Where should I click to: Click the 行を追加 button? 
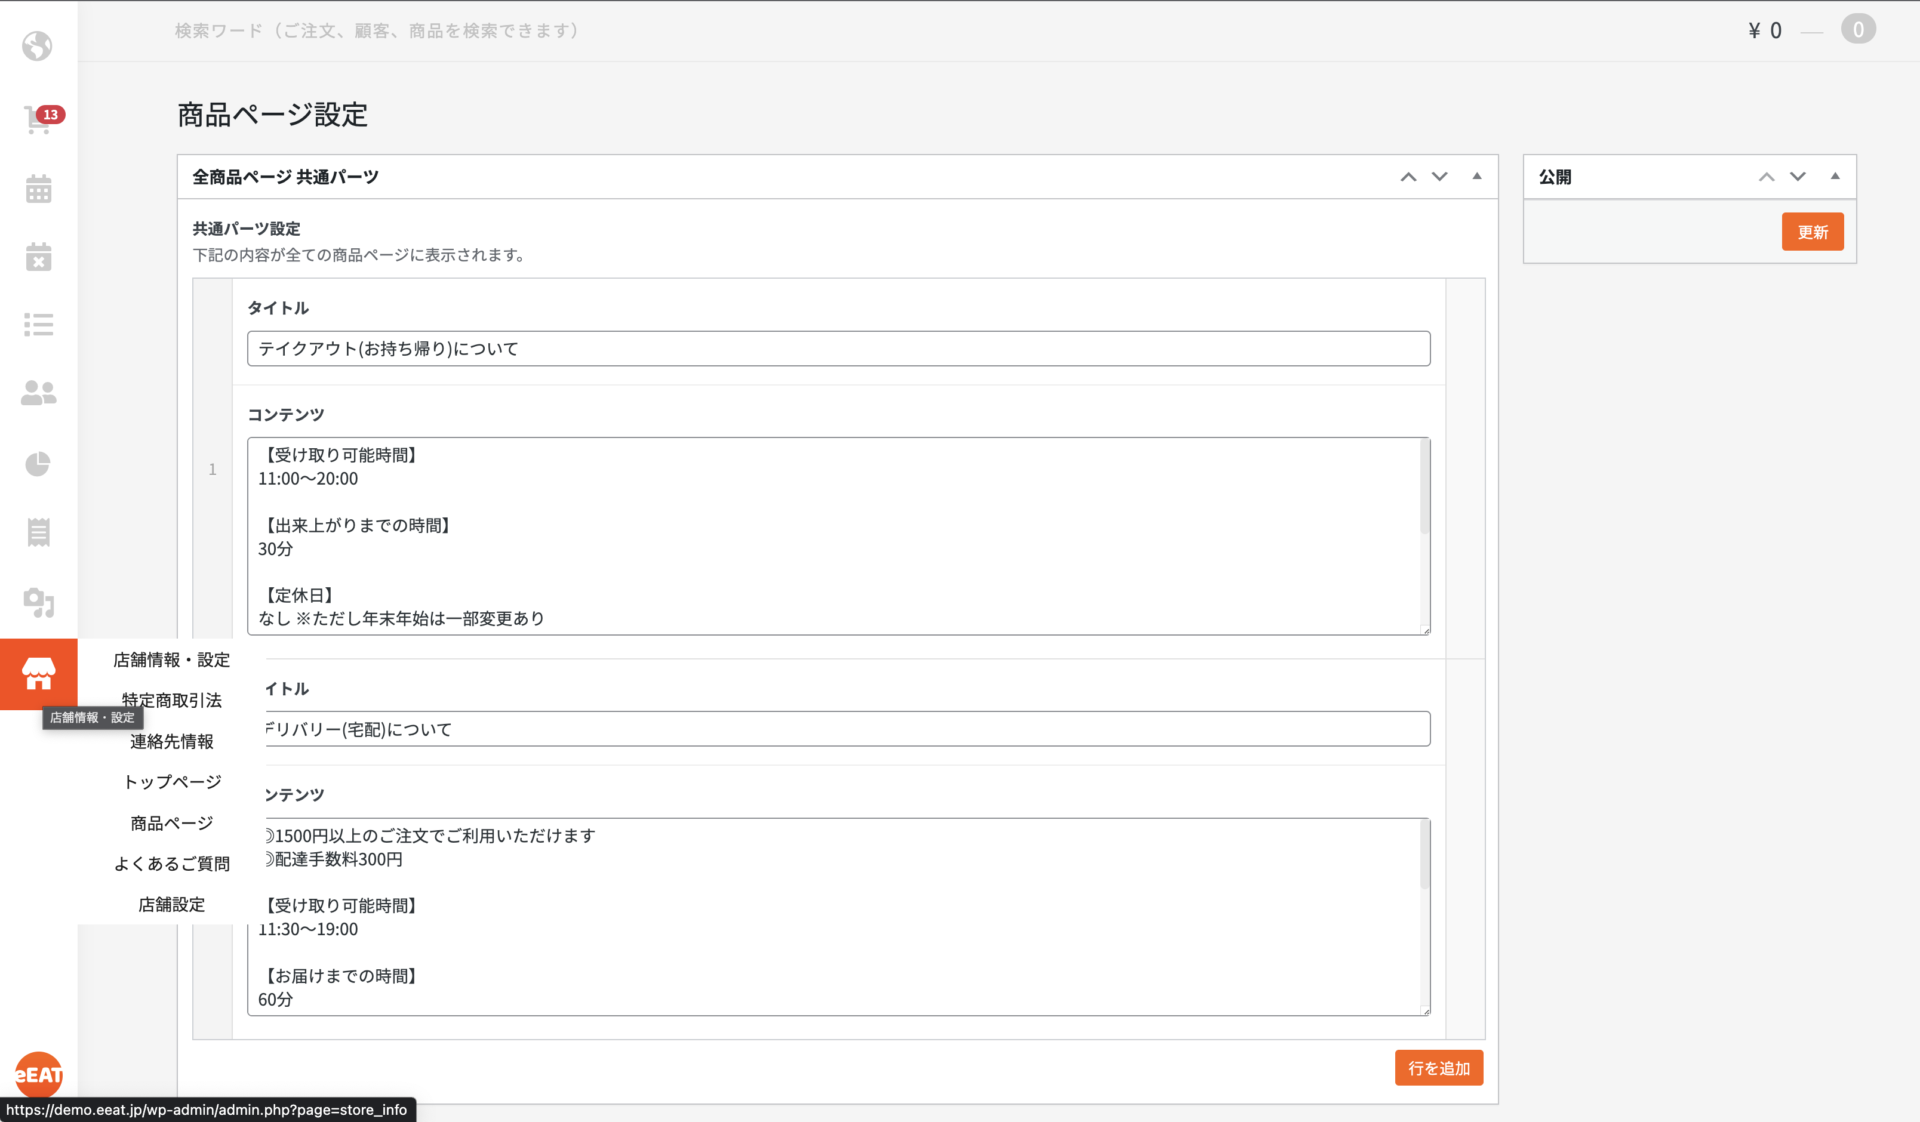[1438, 1068]
